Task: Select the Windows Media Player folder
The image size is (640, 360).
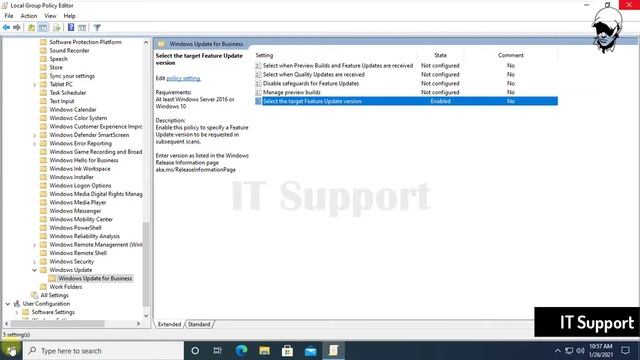Action: pyautogui.click(x=78, y=202)
